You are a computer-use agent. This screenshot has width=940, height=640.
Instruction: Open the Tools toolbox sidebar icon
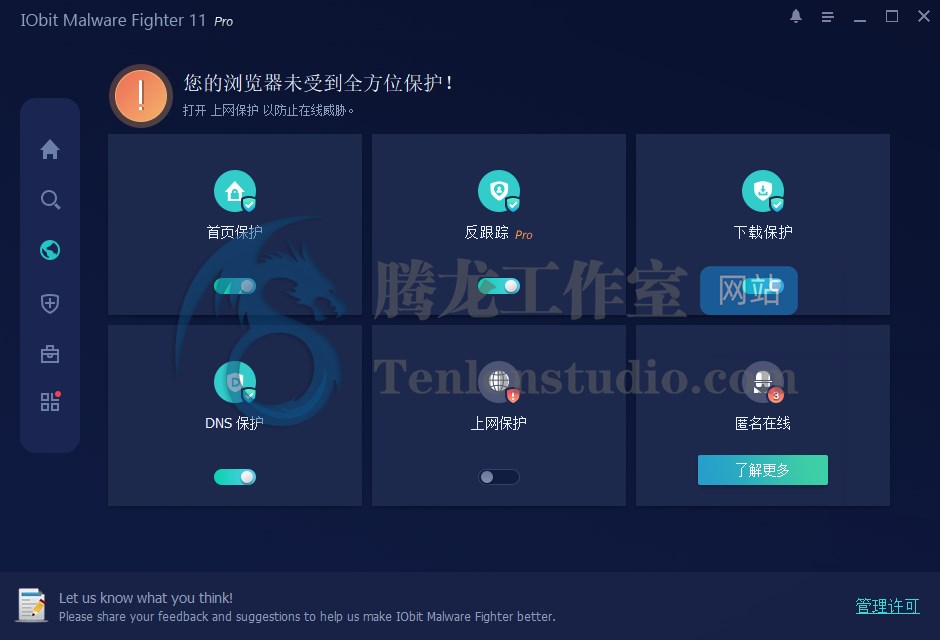[50, 354]
